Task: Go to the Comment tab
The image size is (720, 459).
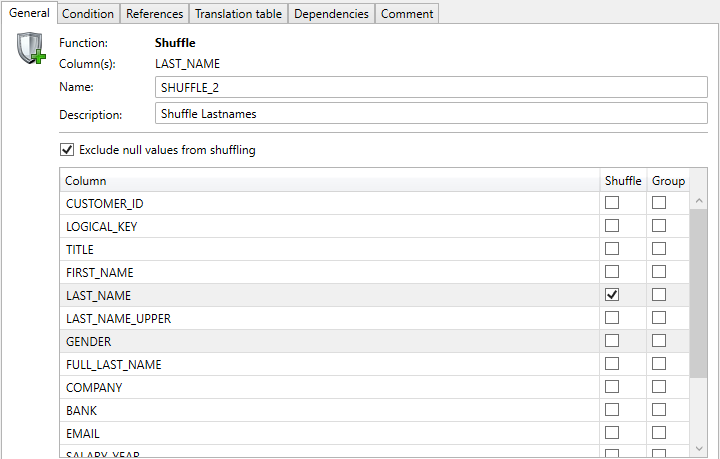Action: [407, 13]
